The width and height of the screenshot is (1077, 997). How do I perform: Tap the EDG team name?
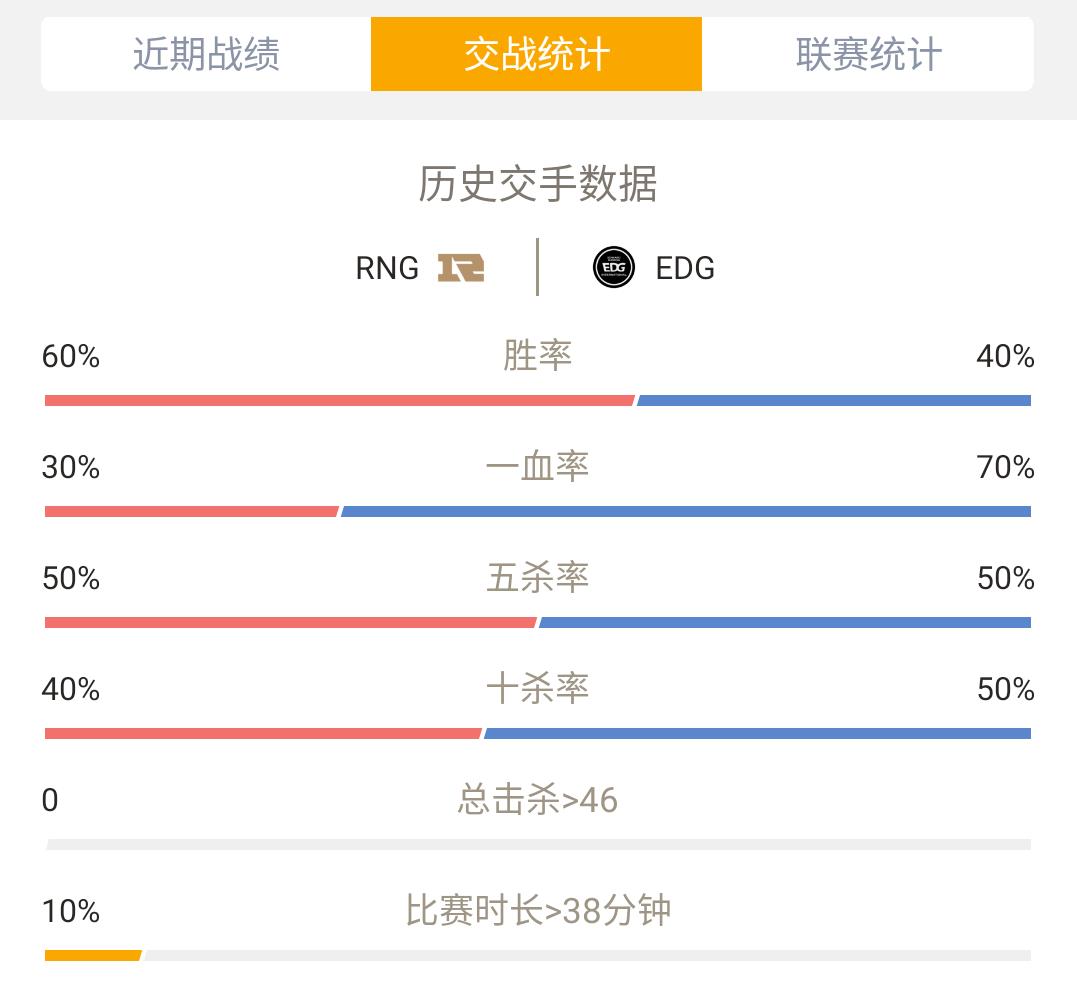point(685,268)
